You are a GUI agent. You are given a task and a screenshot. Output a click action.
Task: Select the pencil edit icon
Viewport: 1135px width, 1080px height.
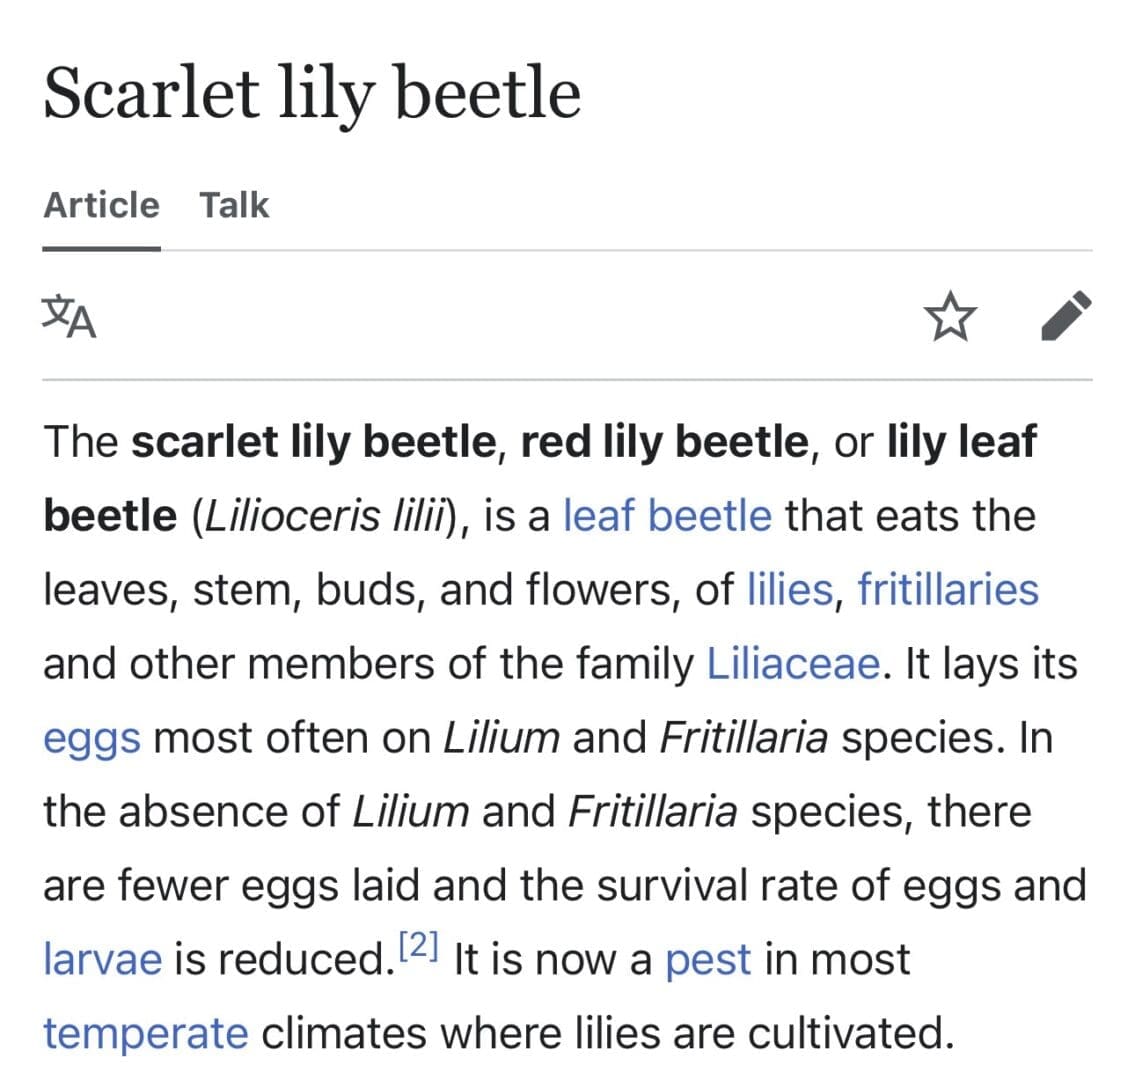[x=1066, y=315]
